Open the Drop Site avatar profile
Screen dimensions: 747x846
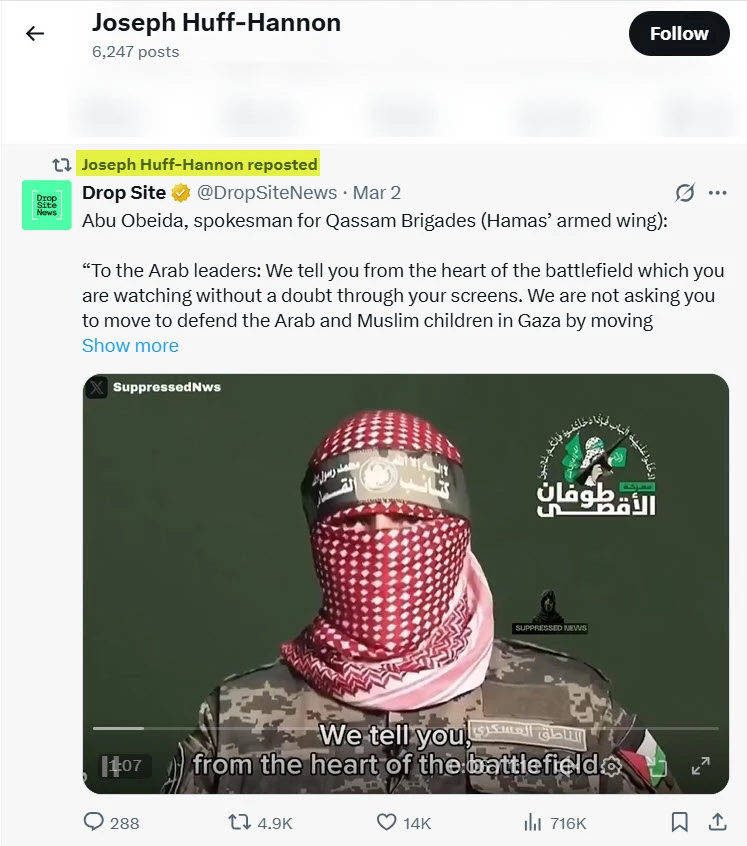pos(46,205)
